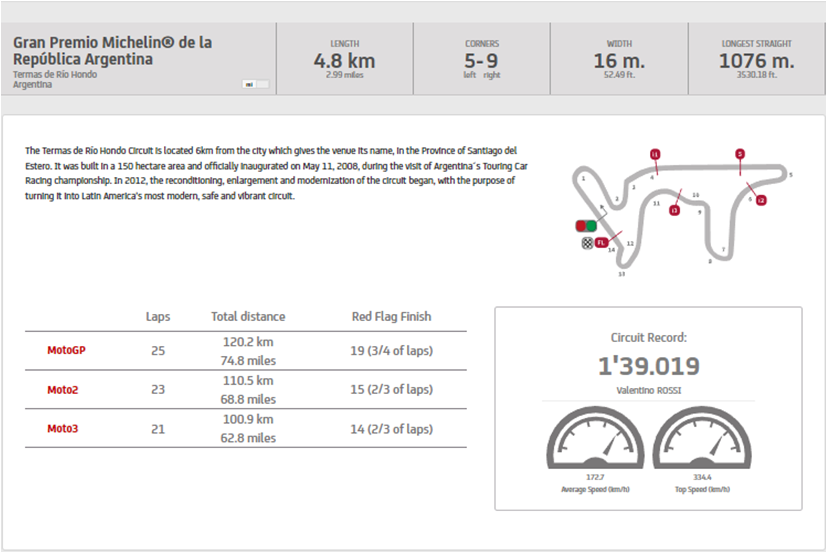The height and width of the screenshot is (553, 827).
Task: Click the Average Speed gauge
Action: point(595,437)
